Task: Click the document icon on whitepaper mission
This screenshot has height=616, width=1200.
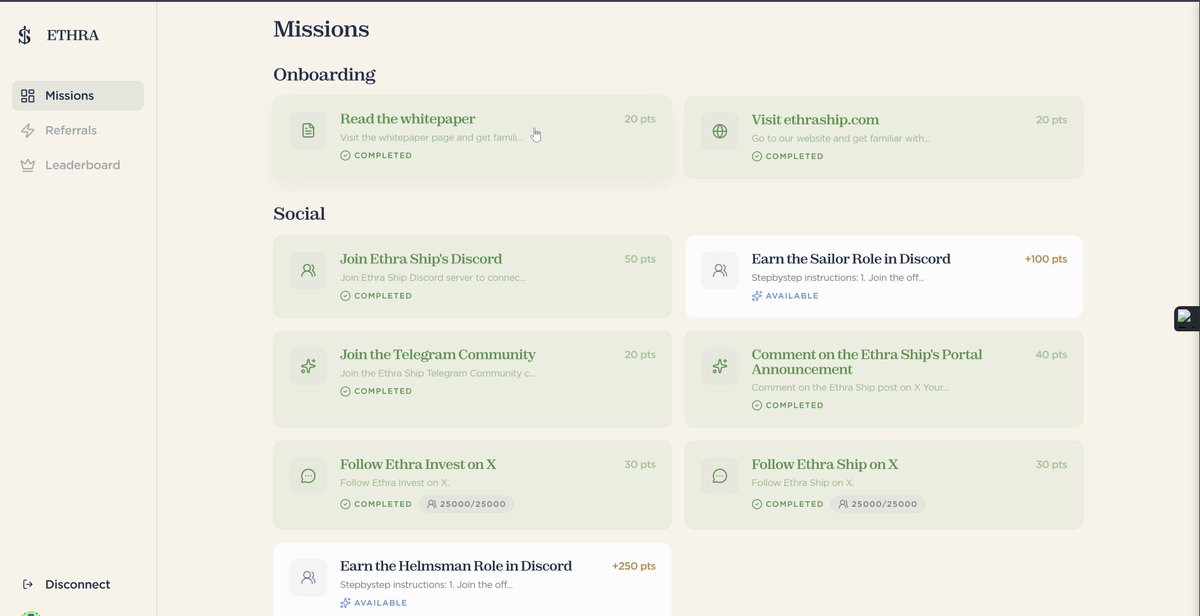Action: click(308, 131)
